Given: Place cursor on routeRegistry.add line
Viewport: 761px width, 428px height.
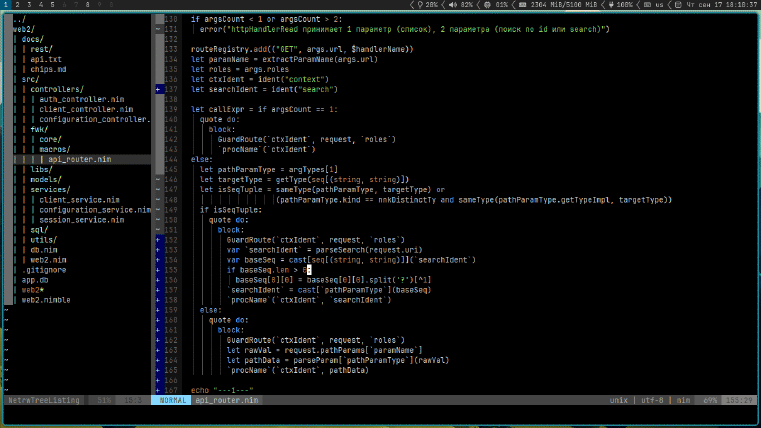Looking at the screenshot, I should (x=302, y=49).
